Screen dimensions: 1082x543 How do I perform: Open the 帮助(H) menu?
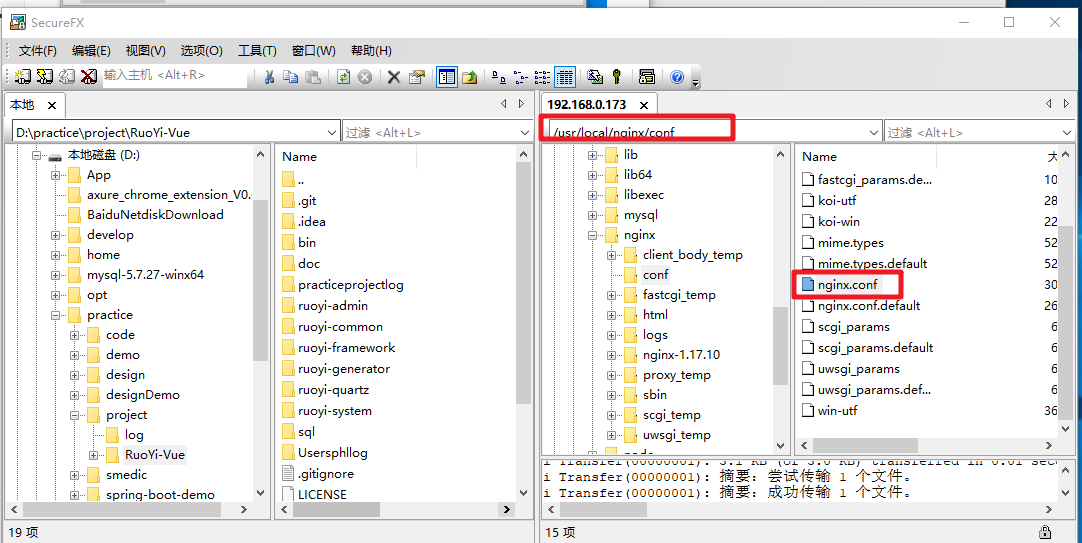(371, 50)
